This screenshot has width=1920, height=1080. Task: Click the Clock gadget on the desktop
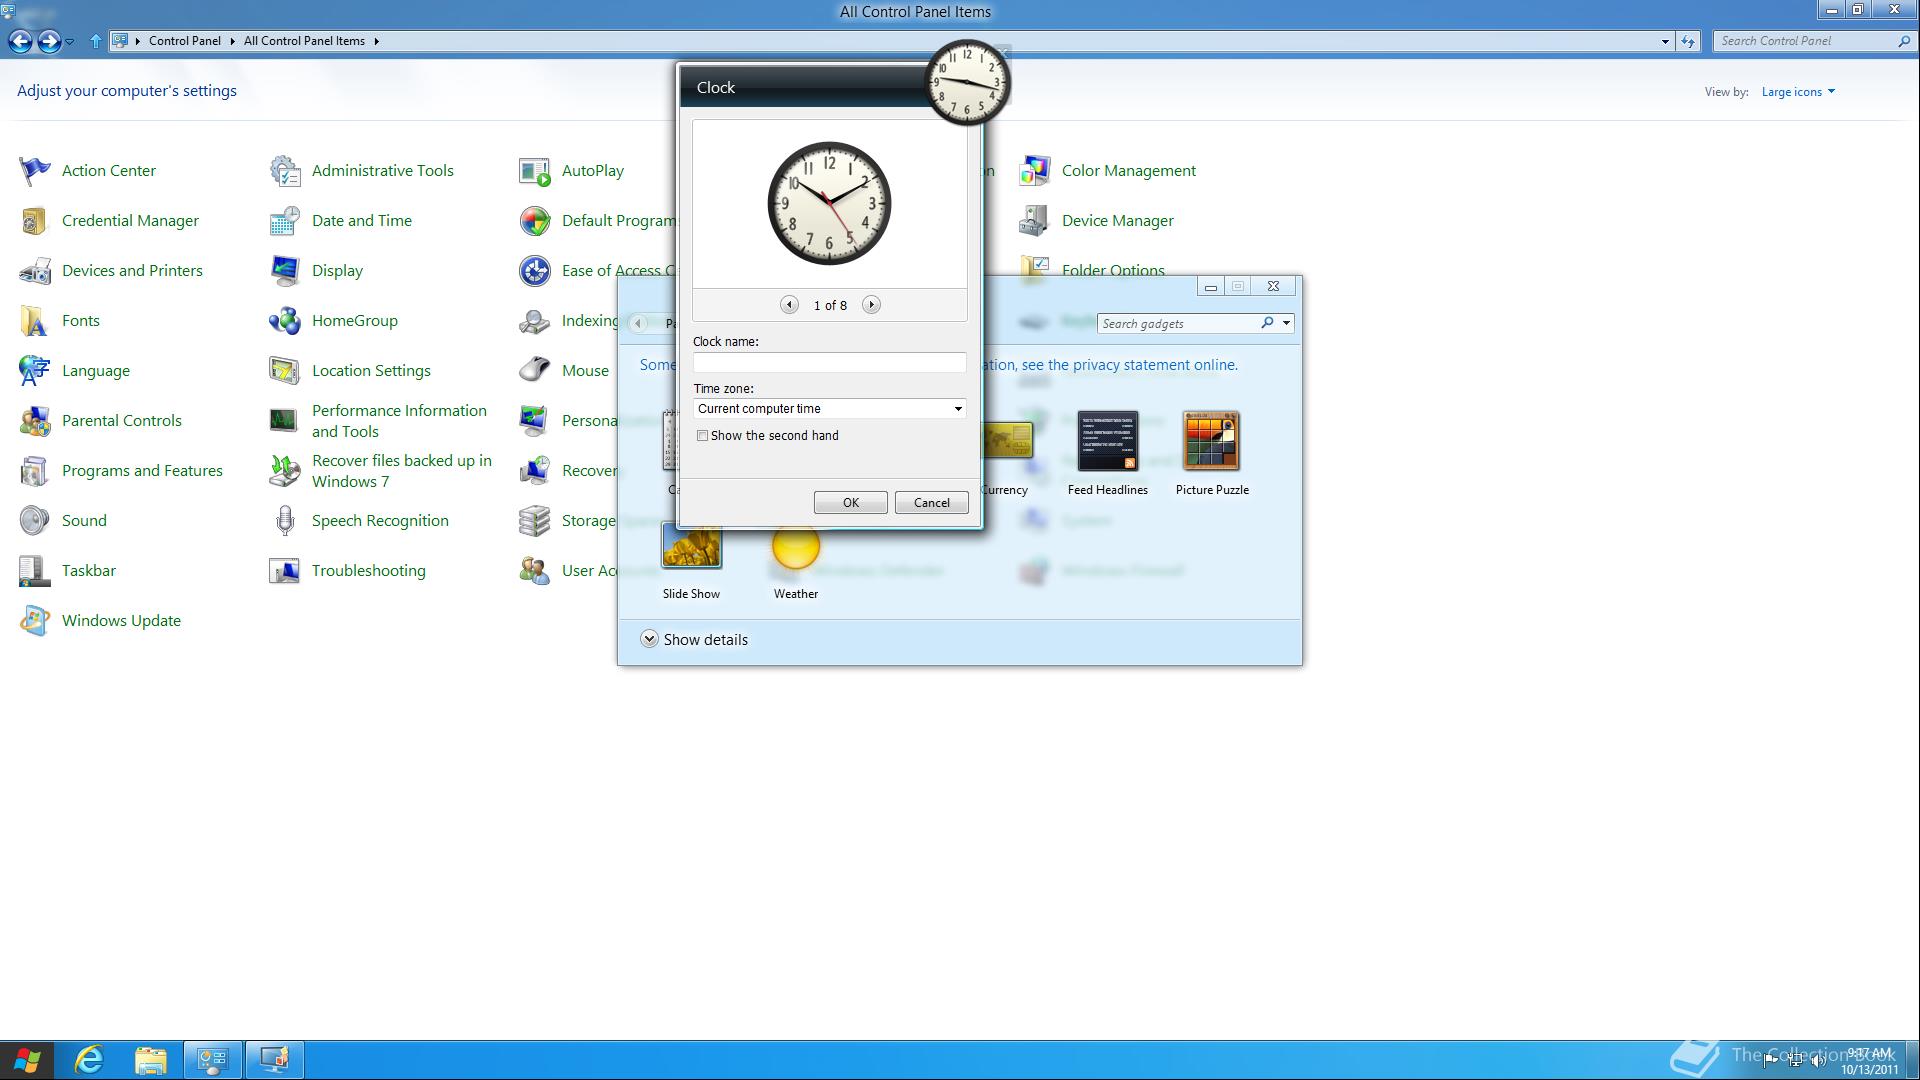pos(966,82)
